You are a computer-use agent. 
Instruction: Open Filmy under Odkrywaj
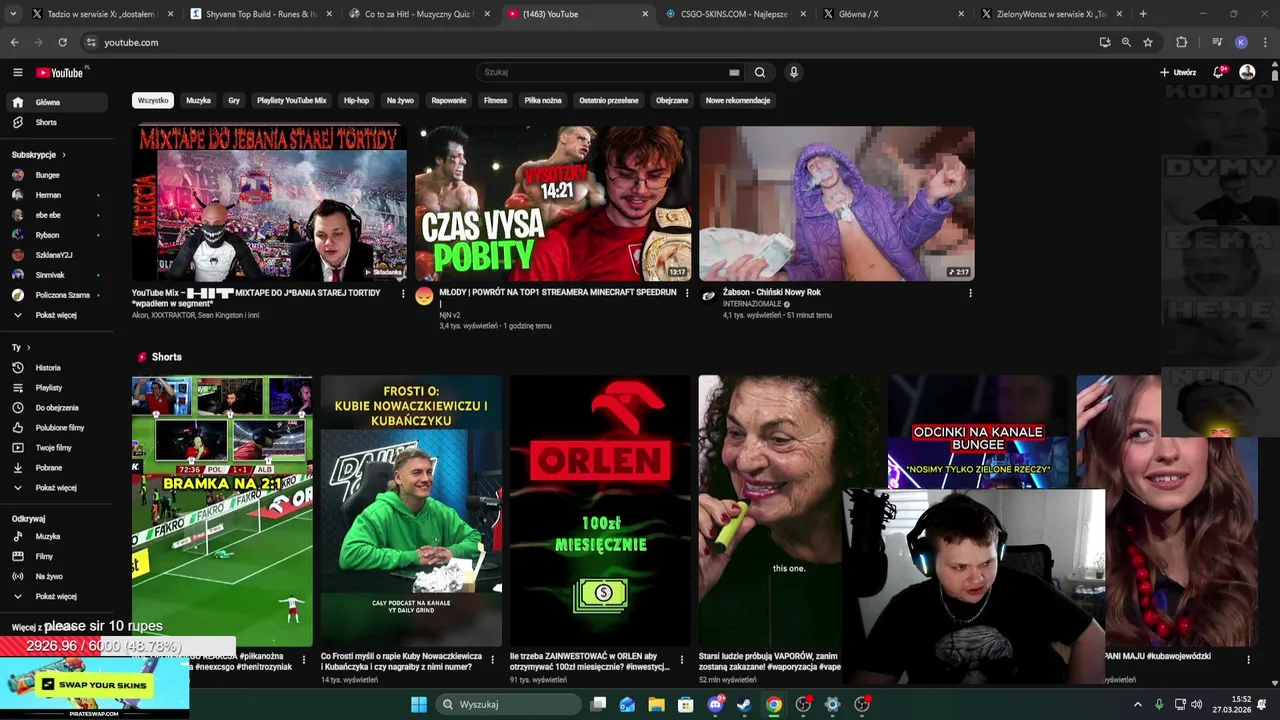click(x=56, y=556)
